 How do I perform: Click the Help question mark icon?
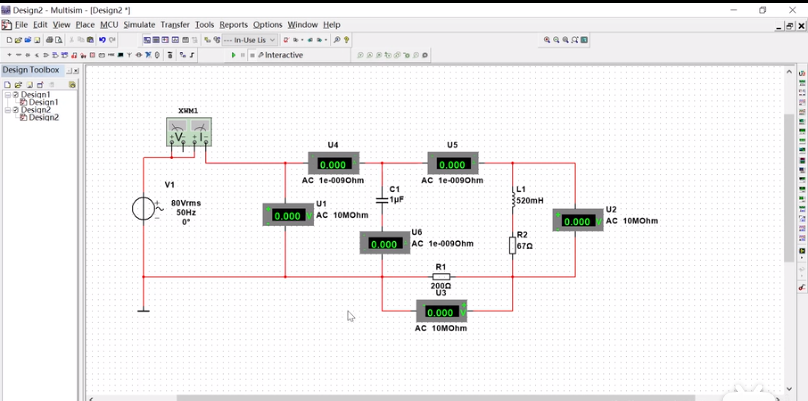coord(346,40)
